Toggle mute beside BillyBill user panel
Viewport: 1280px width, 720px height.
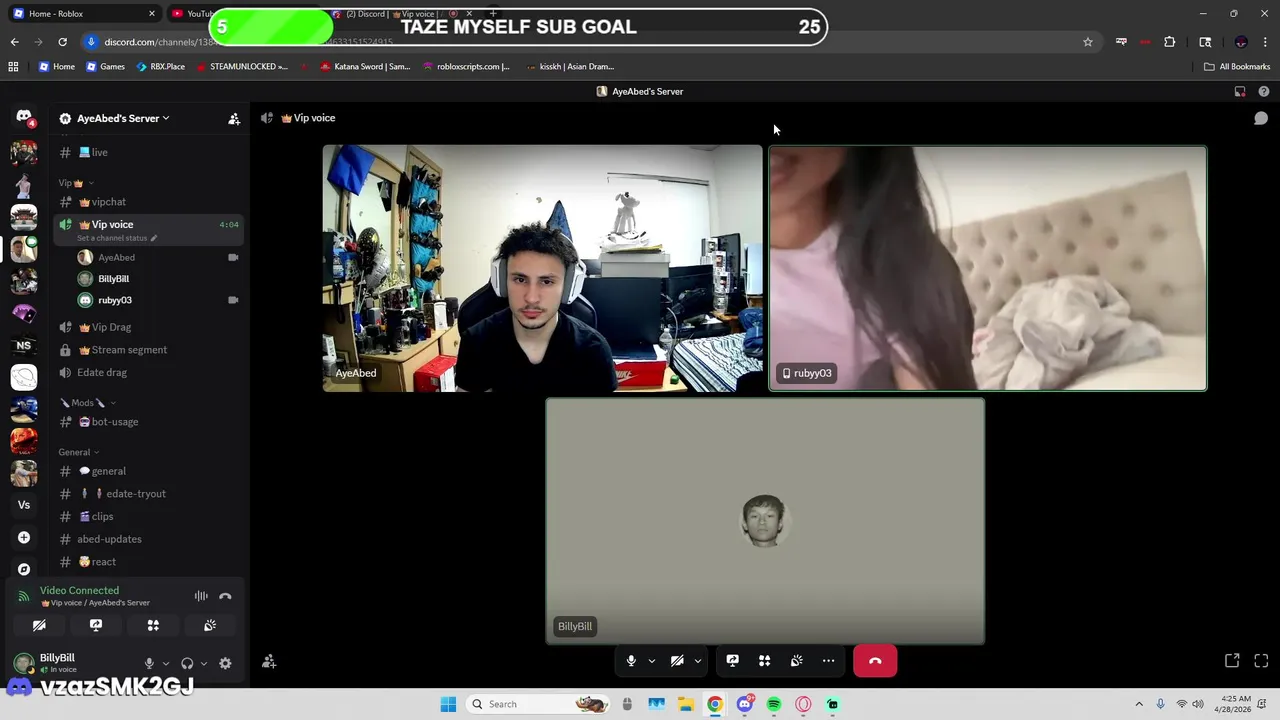(x=149, y=663)
